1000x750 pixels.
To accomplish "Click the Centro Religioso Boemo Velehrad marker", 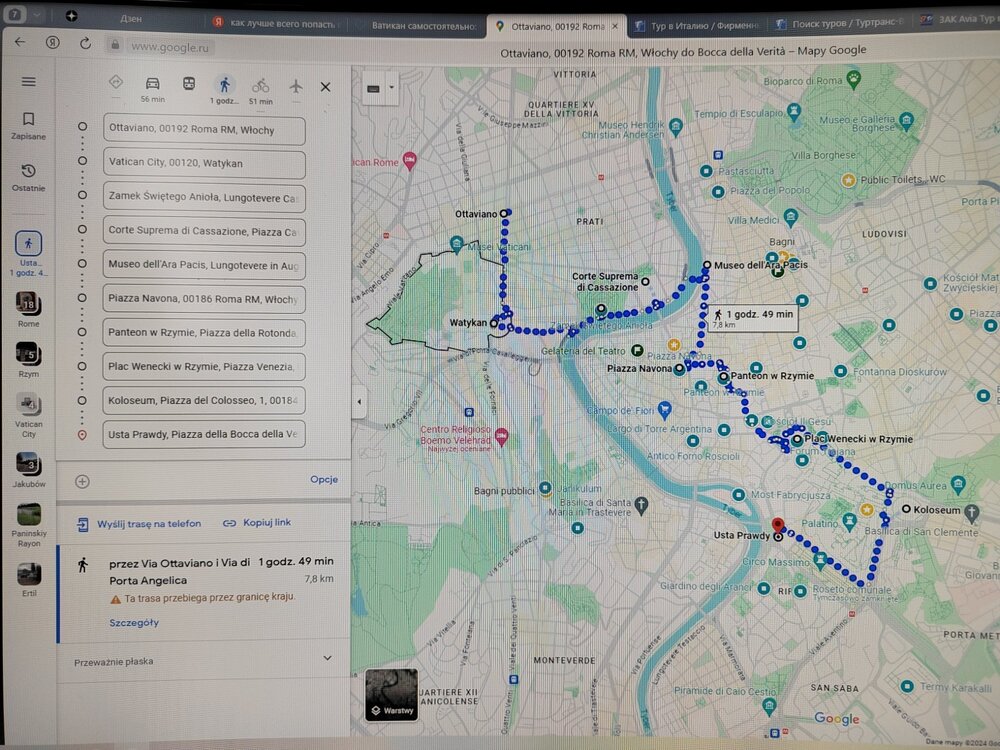I will [x=501, y=438].
